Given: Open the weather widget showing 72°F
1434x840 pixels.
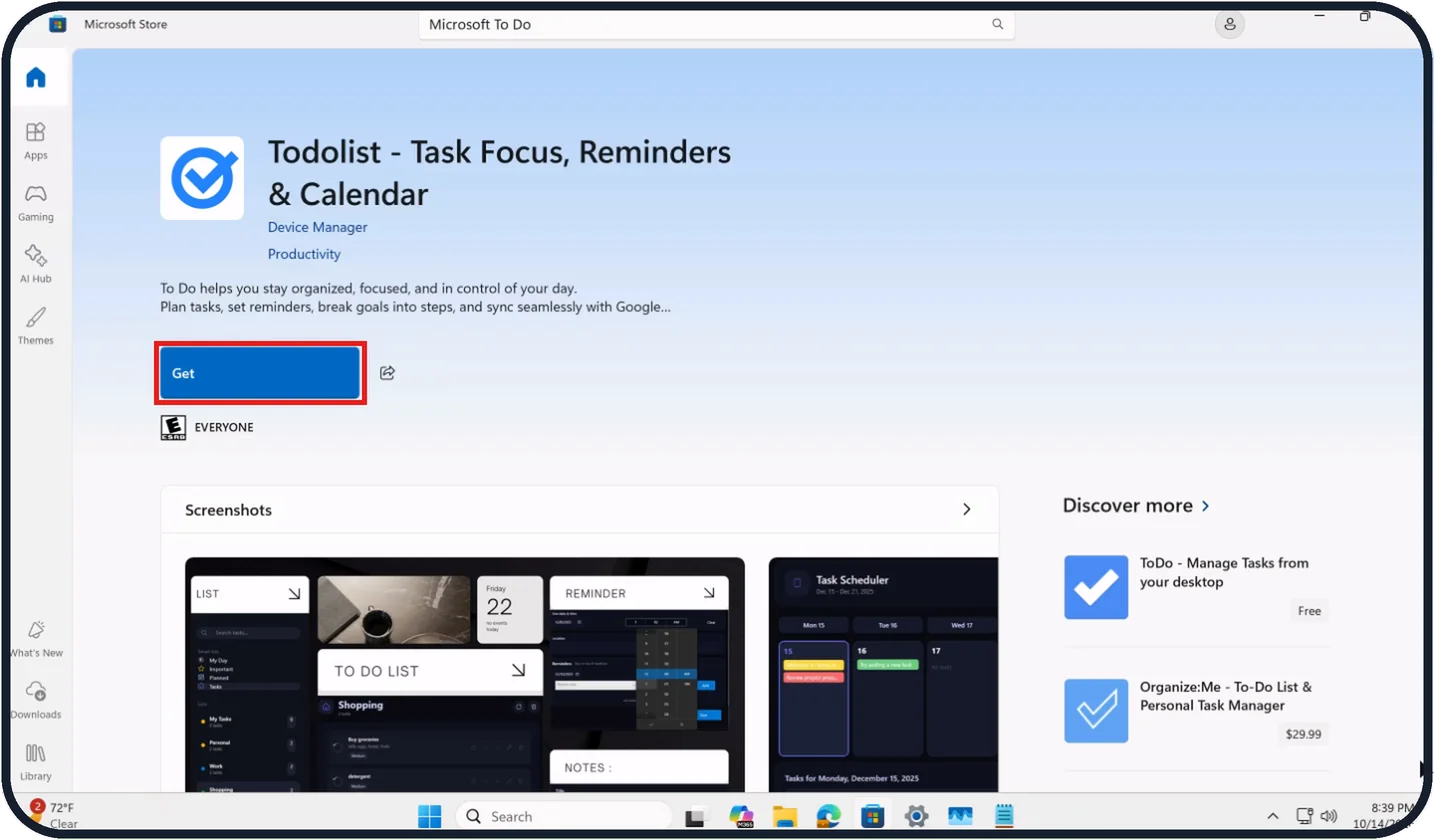Looking at the screenshot, I should (54, 815).
